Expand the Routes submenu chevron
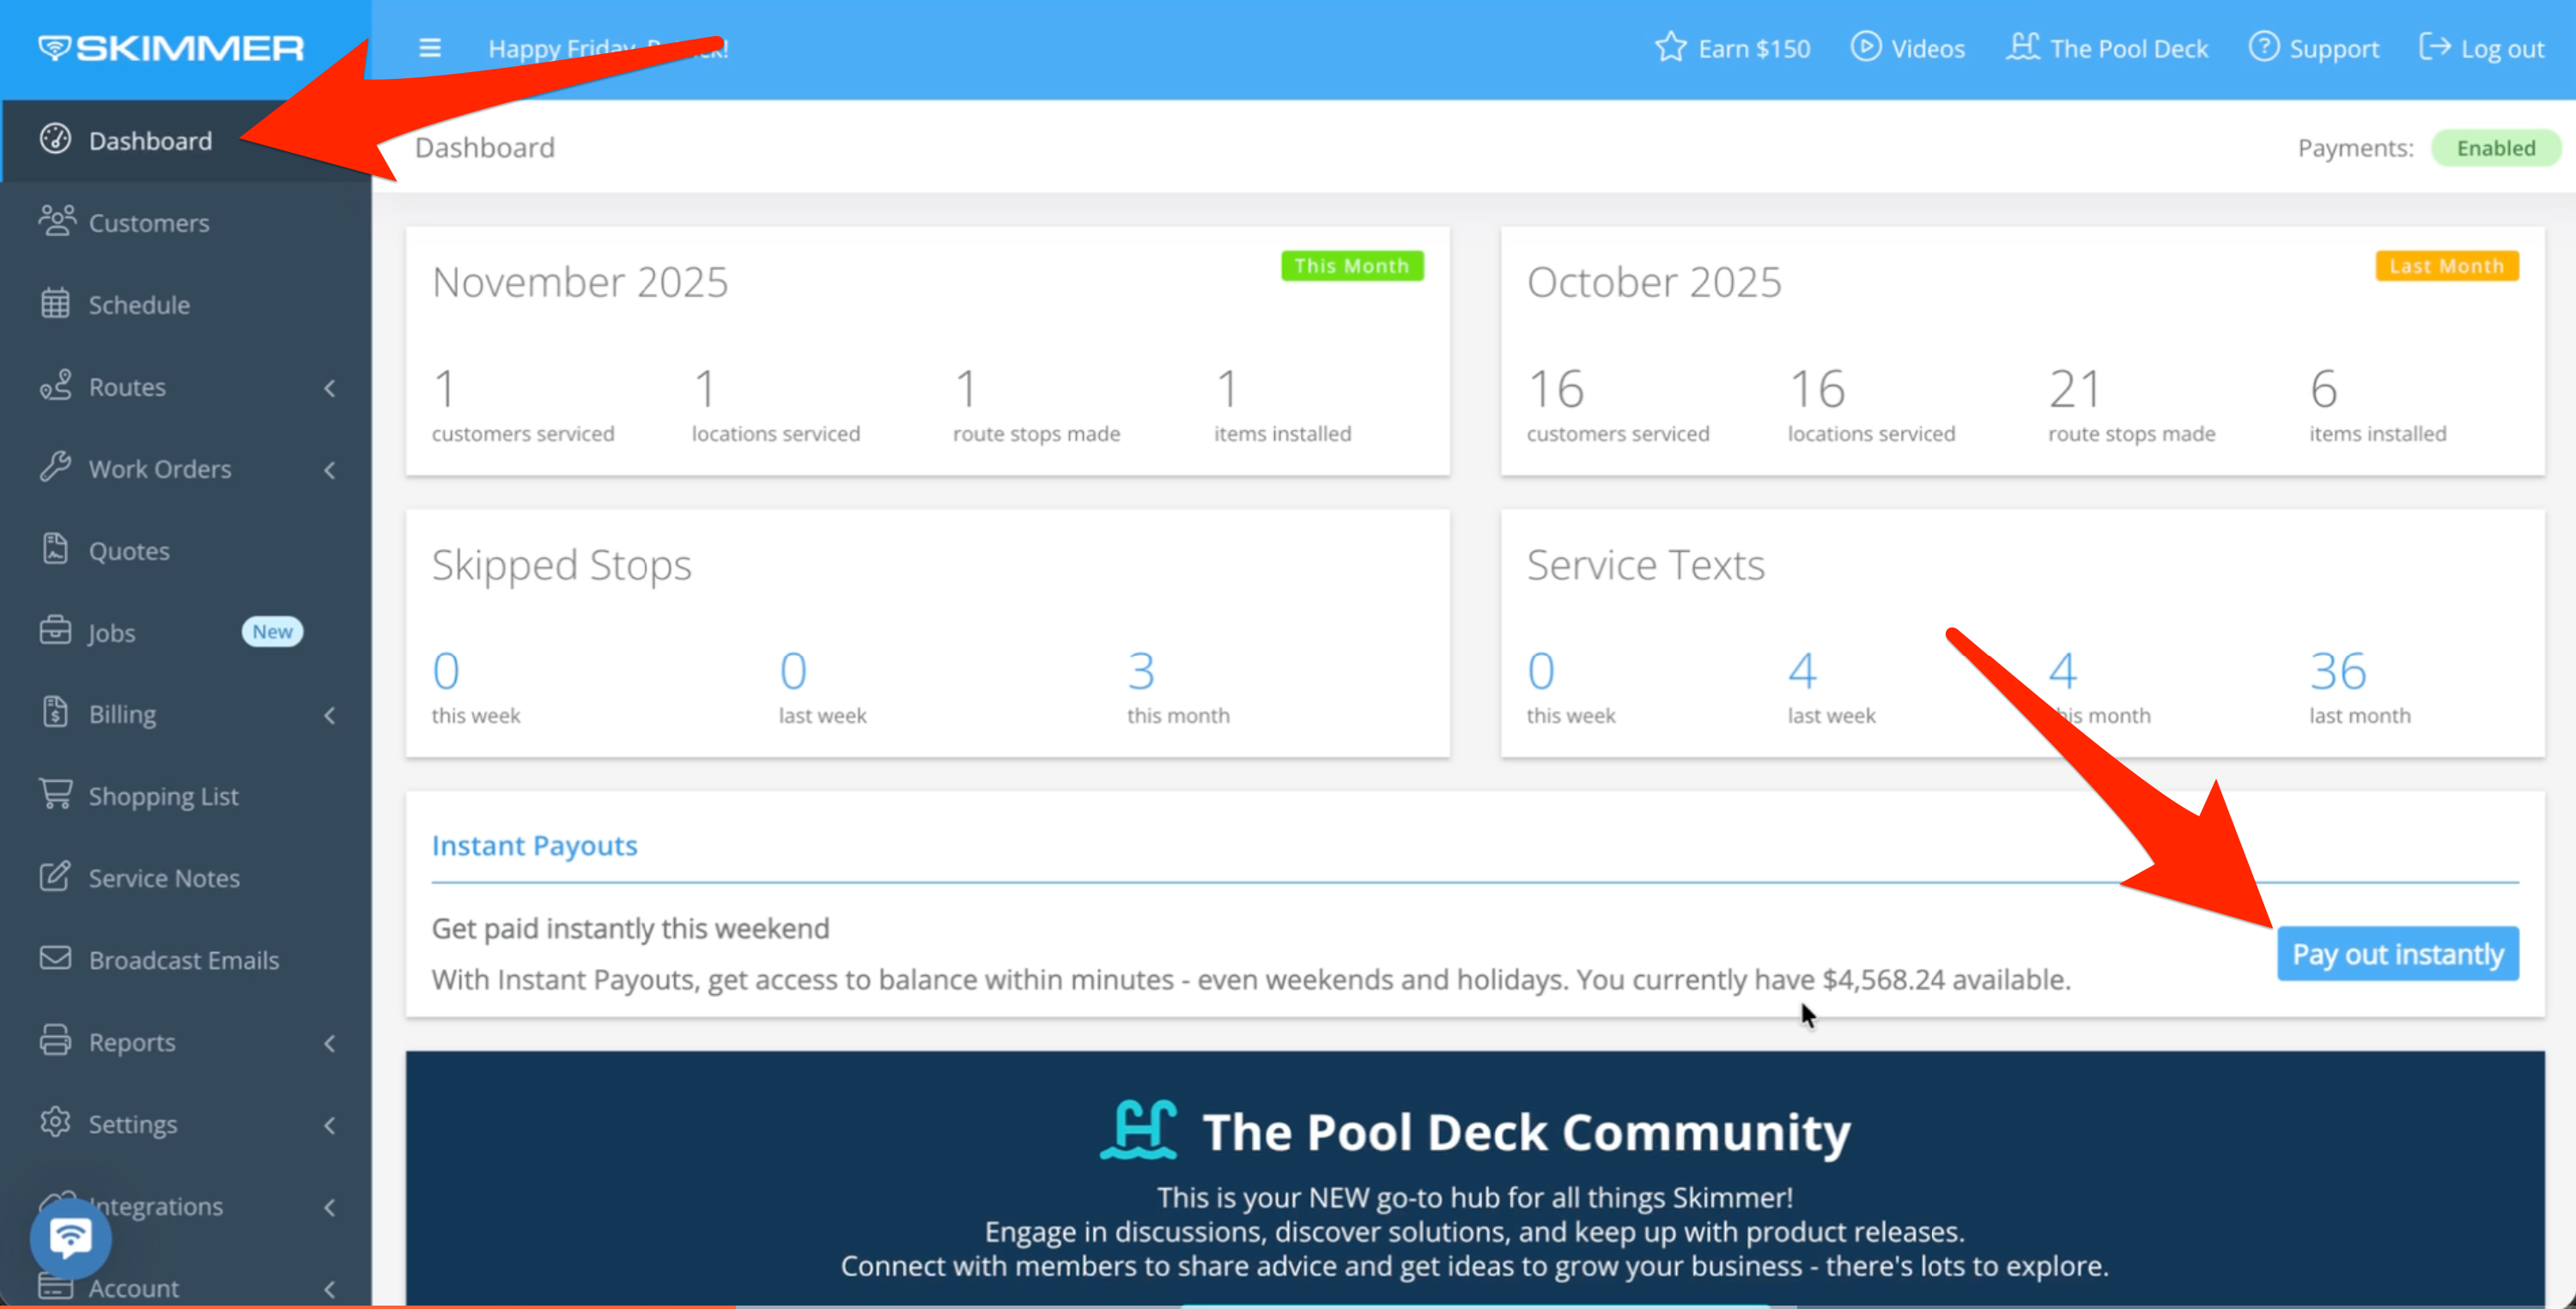 [x=330, y=387]
